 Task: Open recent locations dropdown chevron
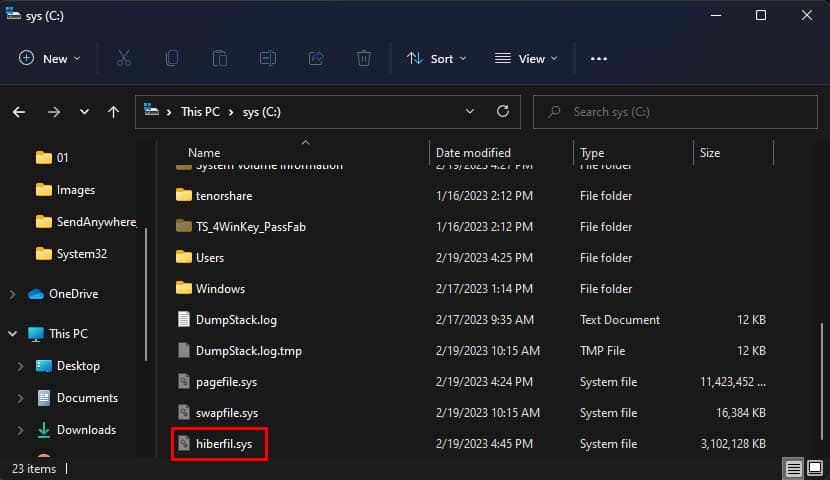coord(84,112)
